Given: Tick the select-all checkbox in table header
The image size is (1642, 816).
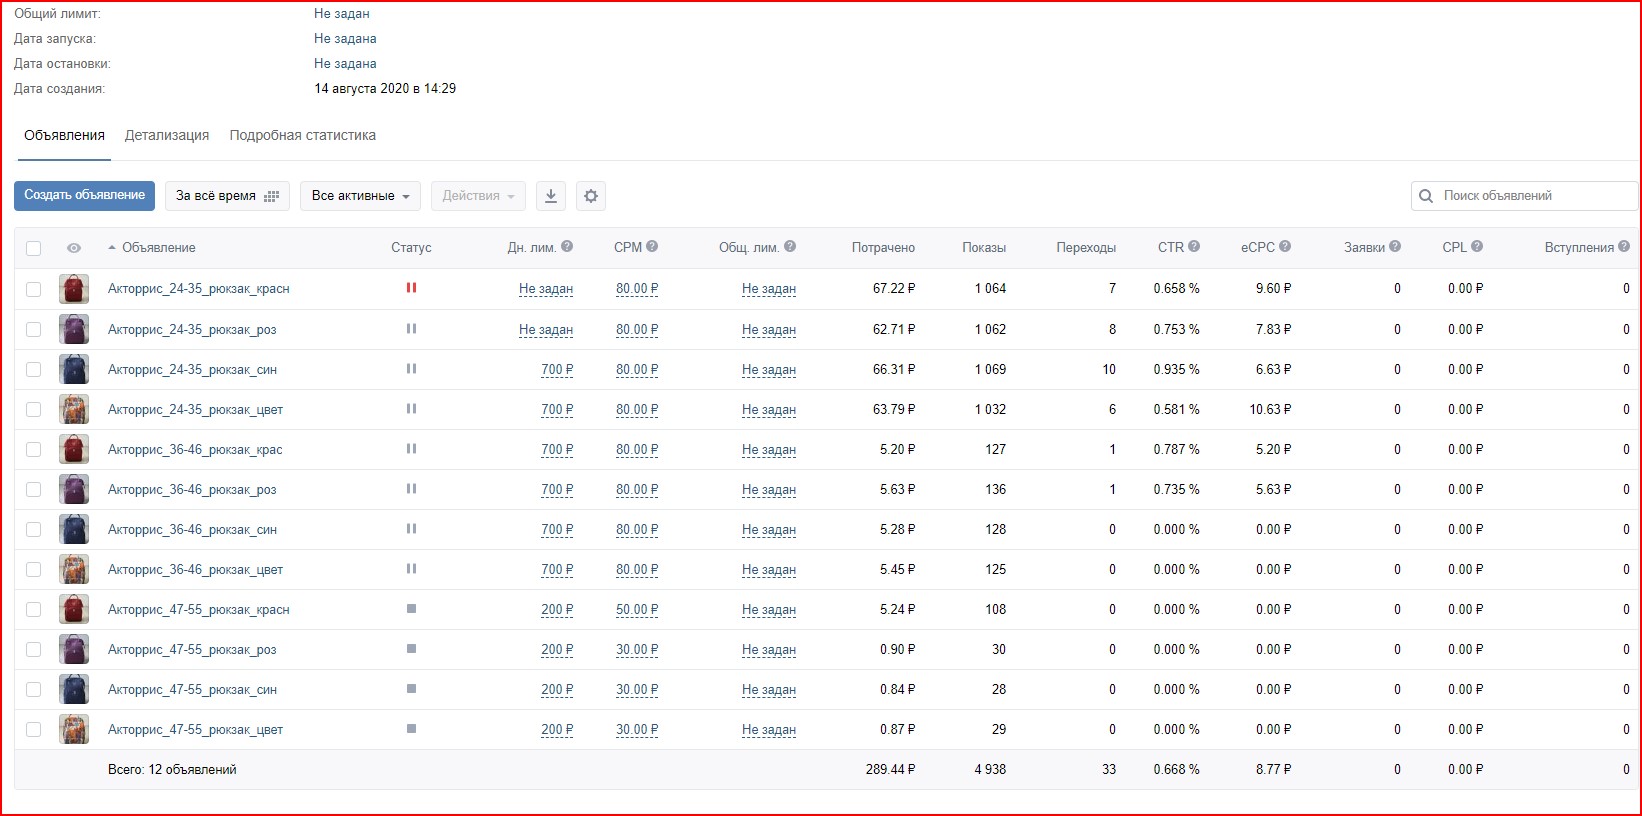Looking at the screenshot, I should [x=34, y=248].
